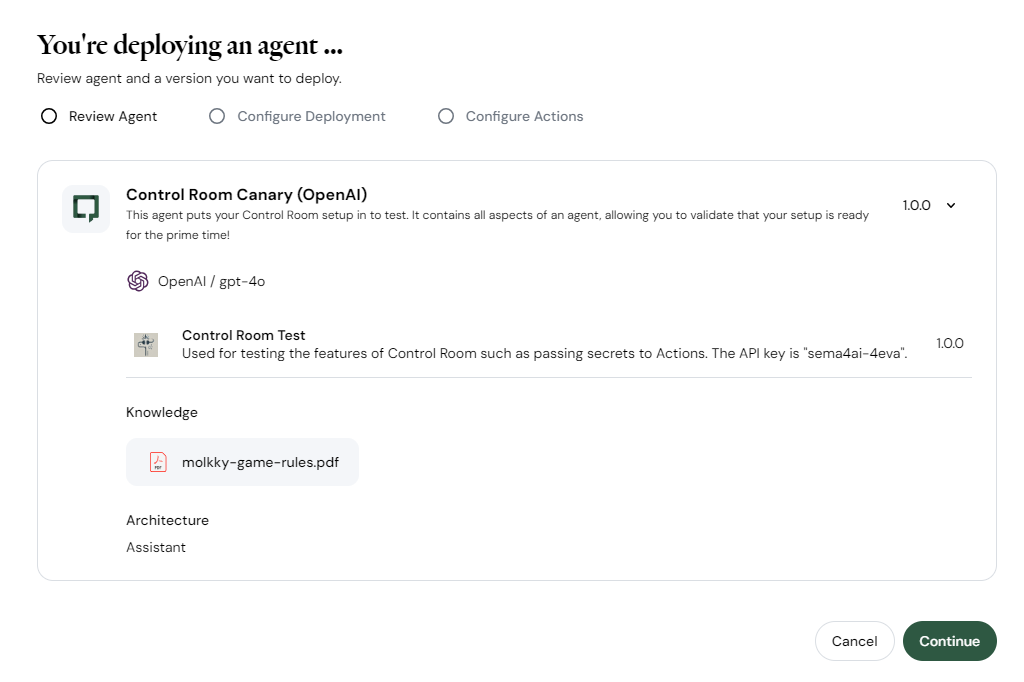Image resolution: width=1024 pixels, height=682 pixels.
Task: Click the Control Room Canary agent logo icon
Action: point(86,208)
